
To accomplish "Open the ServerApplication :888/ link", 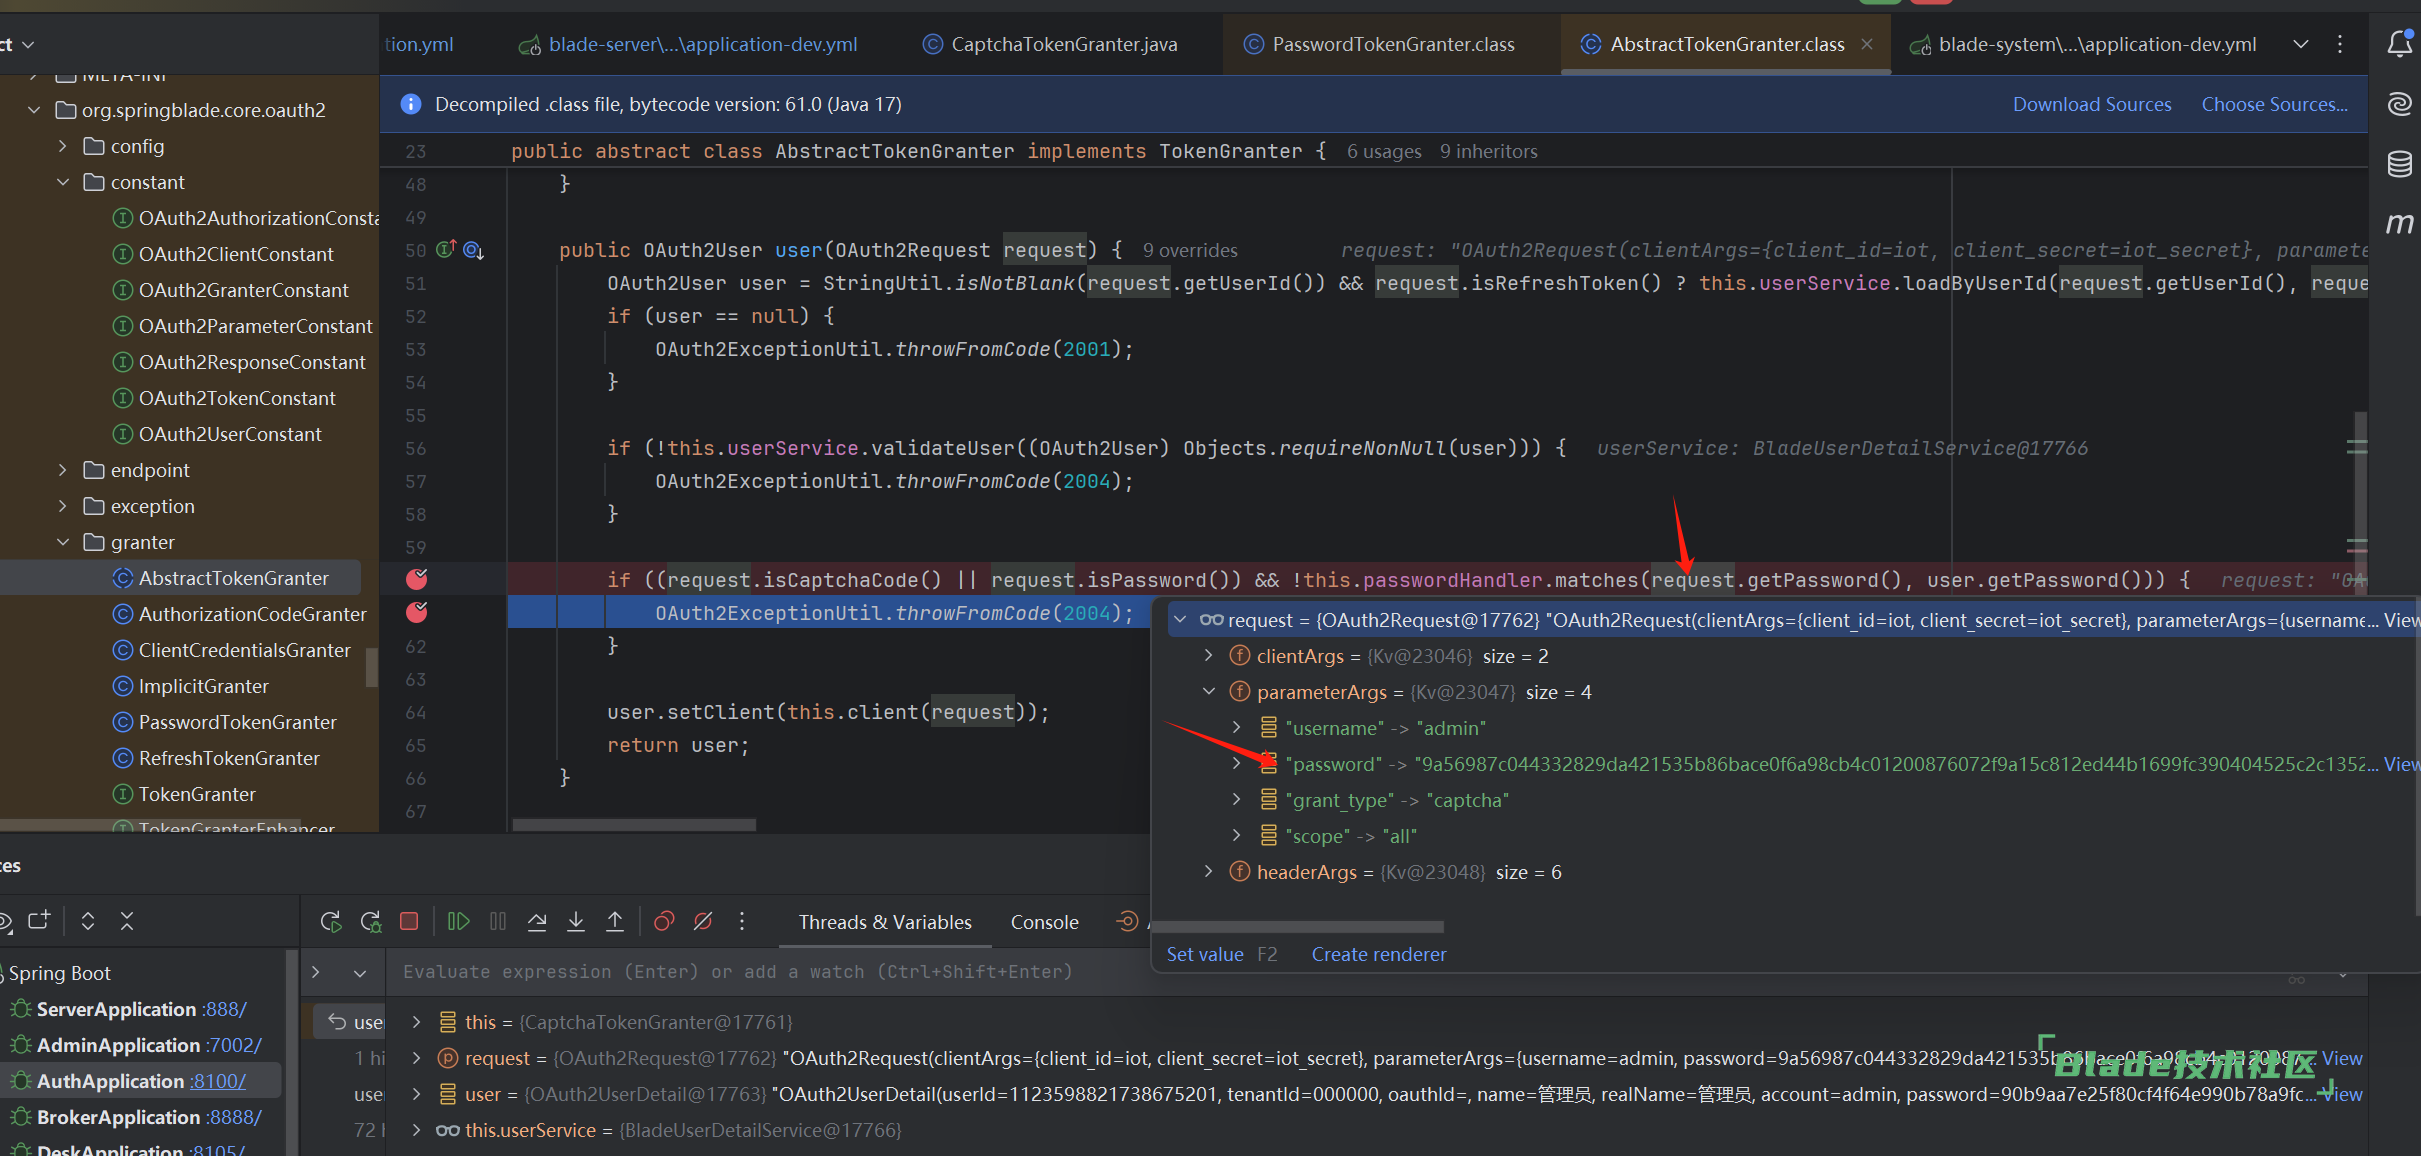I will [222, 1009].
